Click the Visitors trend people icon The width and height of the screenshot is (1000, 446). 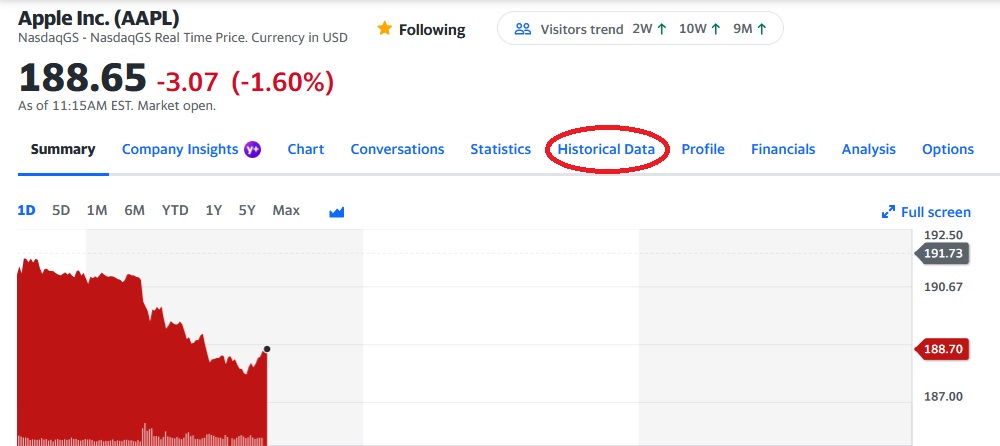click(x=522, y=29)
